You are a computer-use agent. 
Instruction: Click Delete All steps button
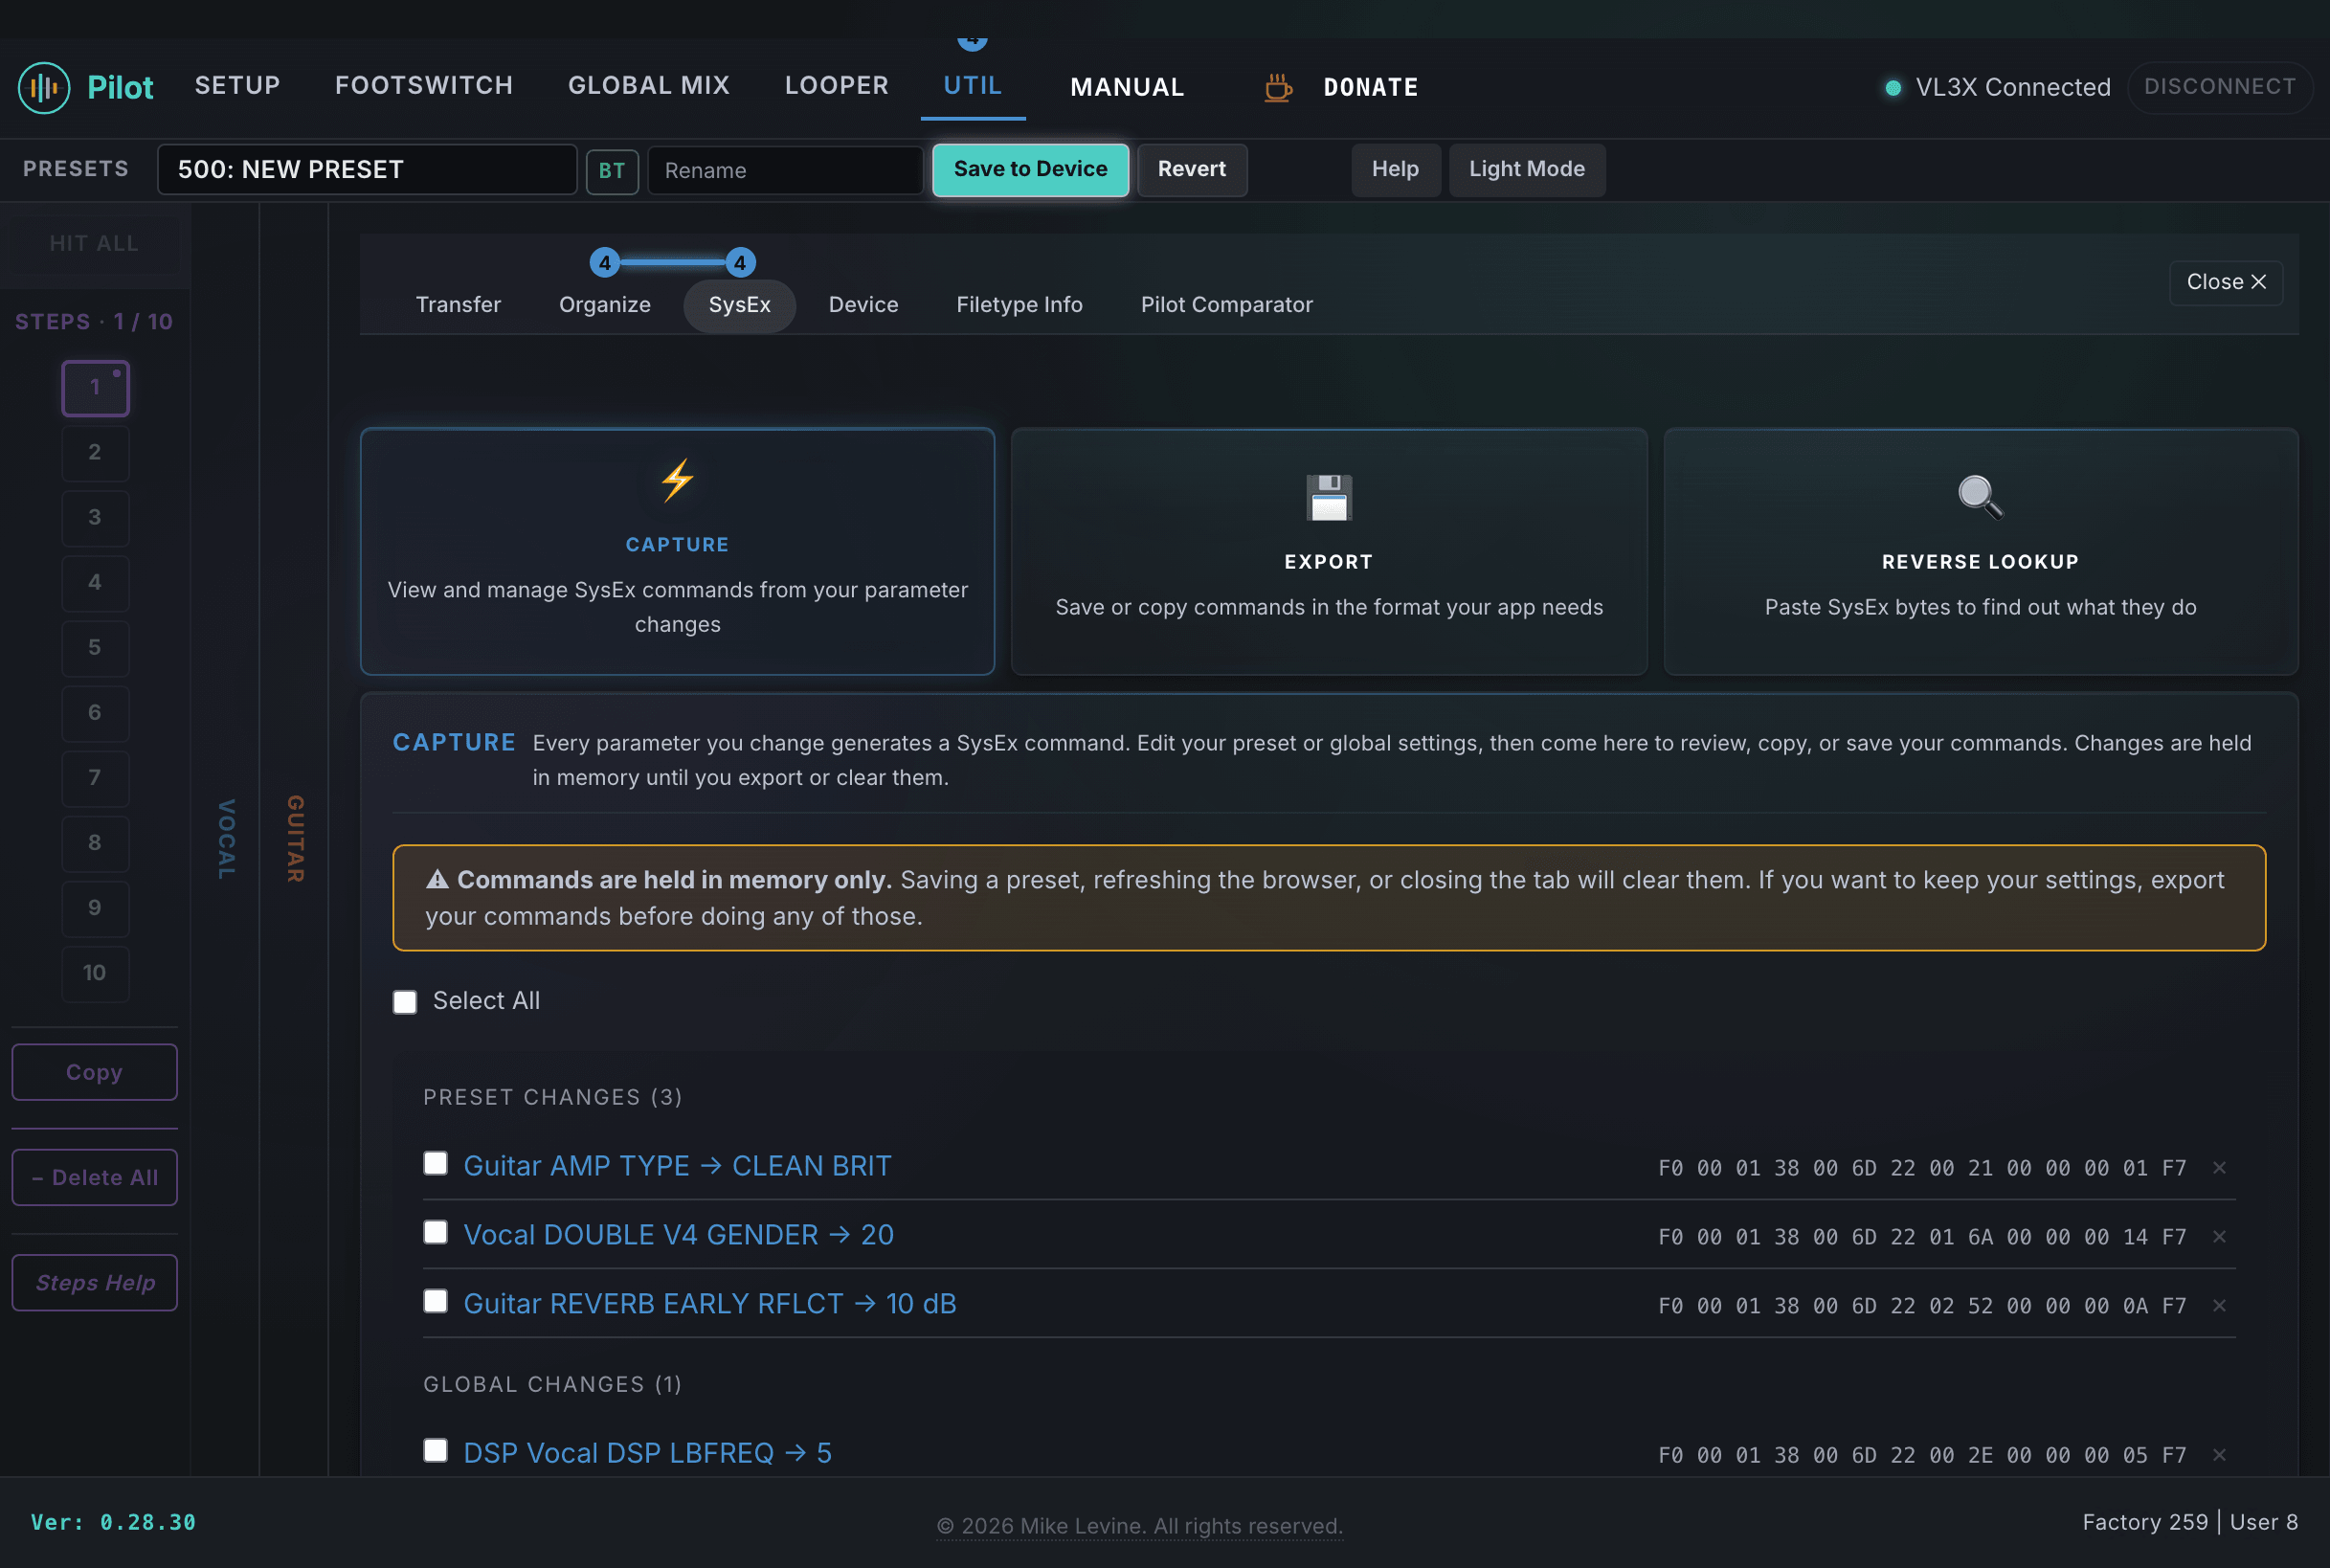94,1177
